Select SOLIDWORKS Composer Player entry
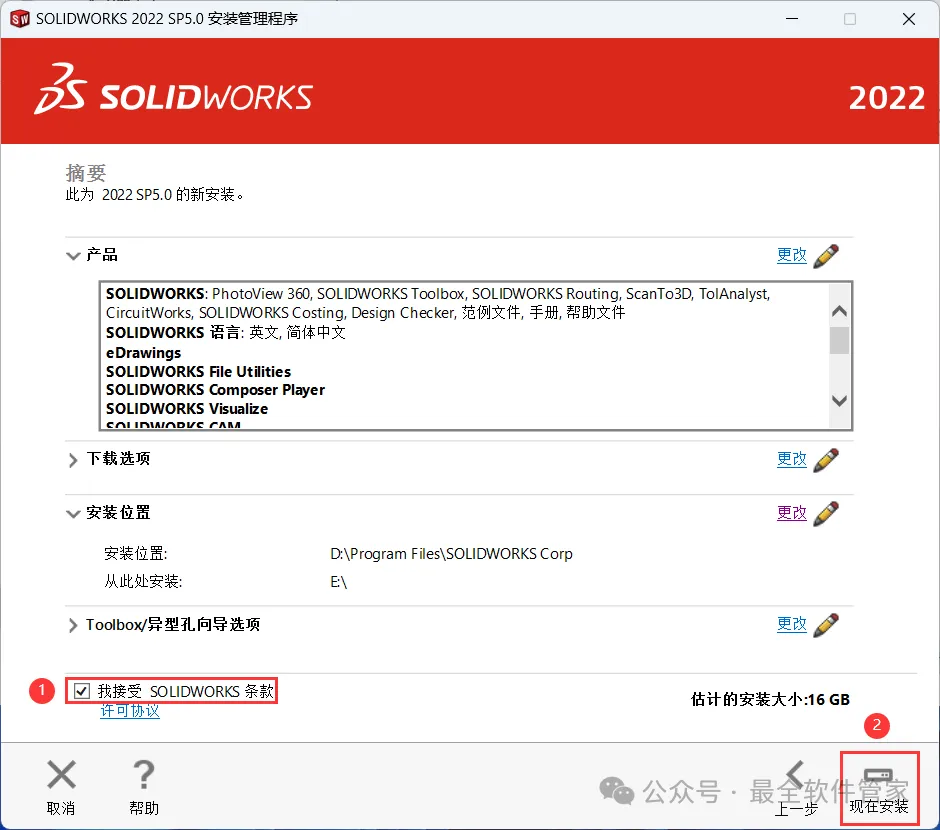 pos(215,390)
